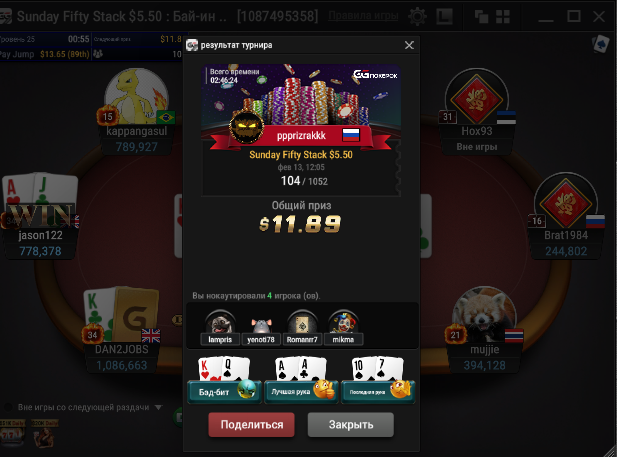Click the yenoti78 mouse avatar
Screen dimensions: 617x457
[x=261, y=325]
